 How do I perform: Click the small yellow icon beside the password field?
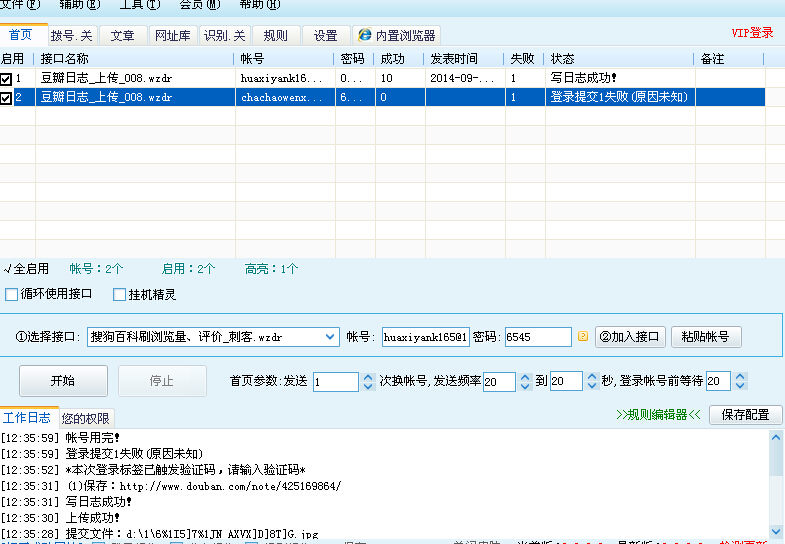click(x=582, y=337)
